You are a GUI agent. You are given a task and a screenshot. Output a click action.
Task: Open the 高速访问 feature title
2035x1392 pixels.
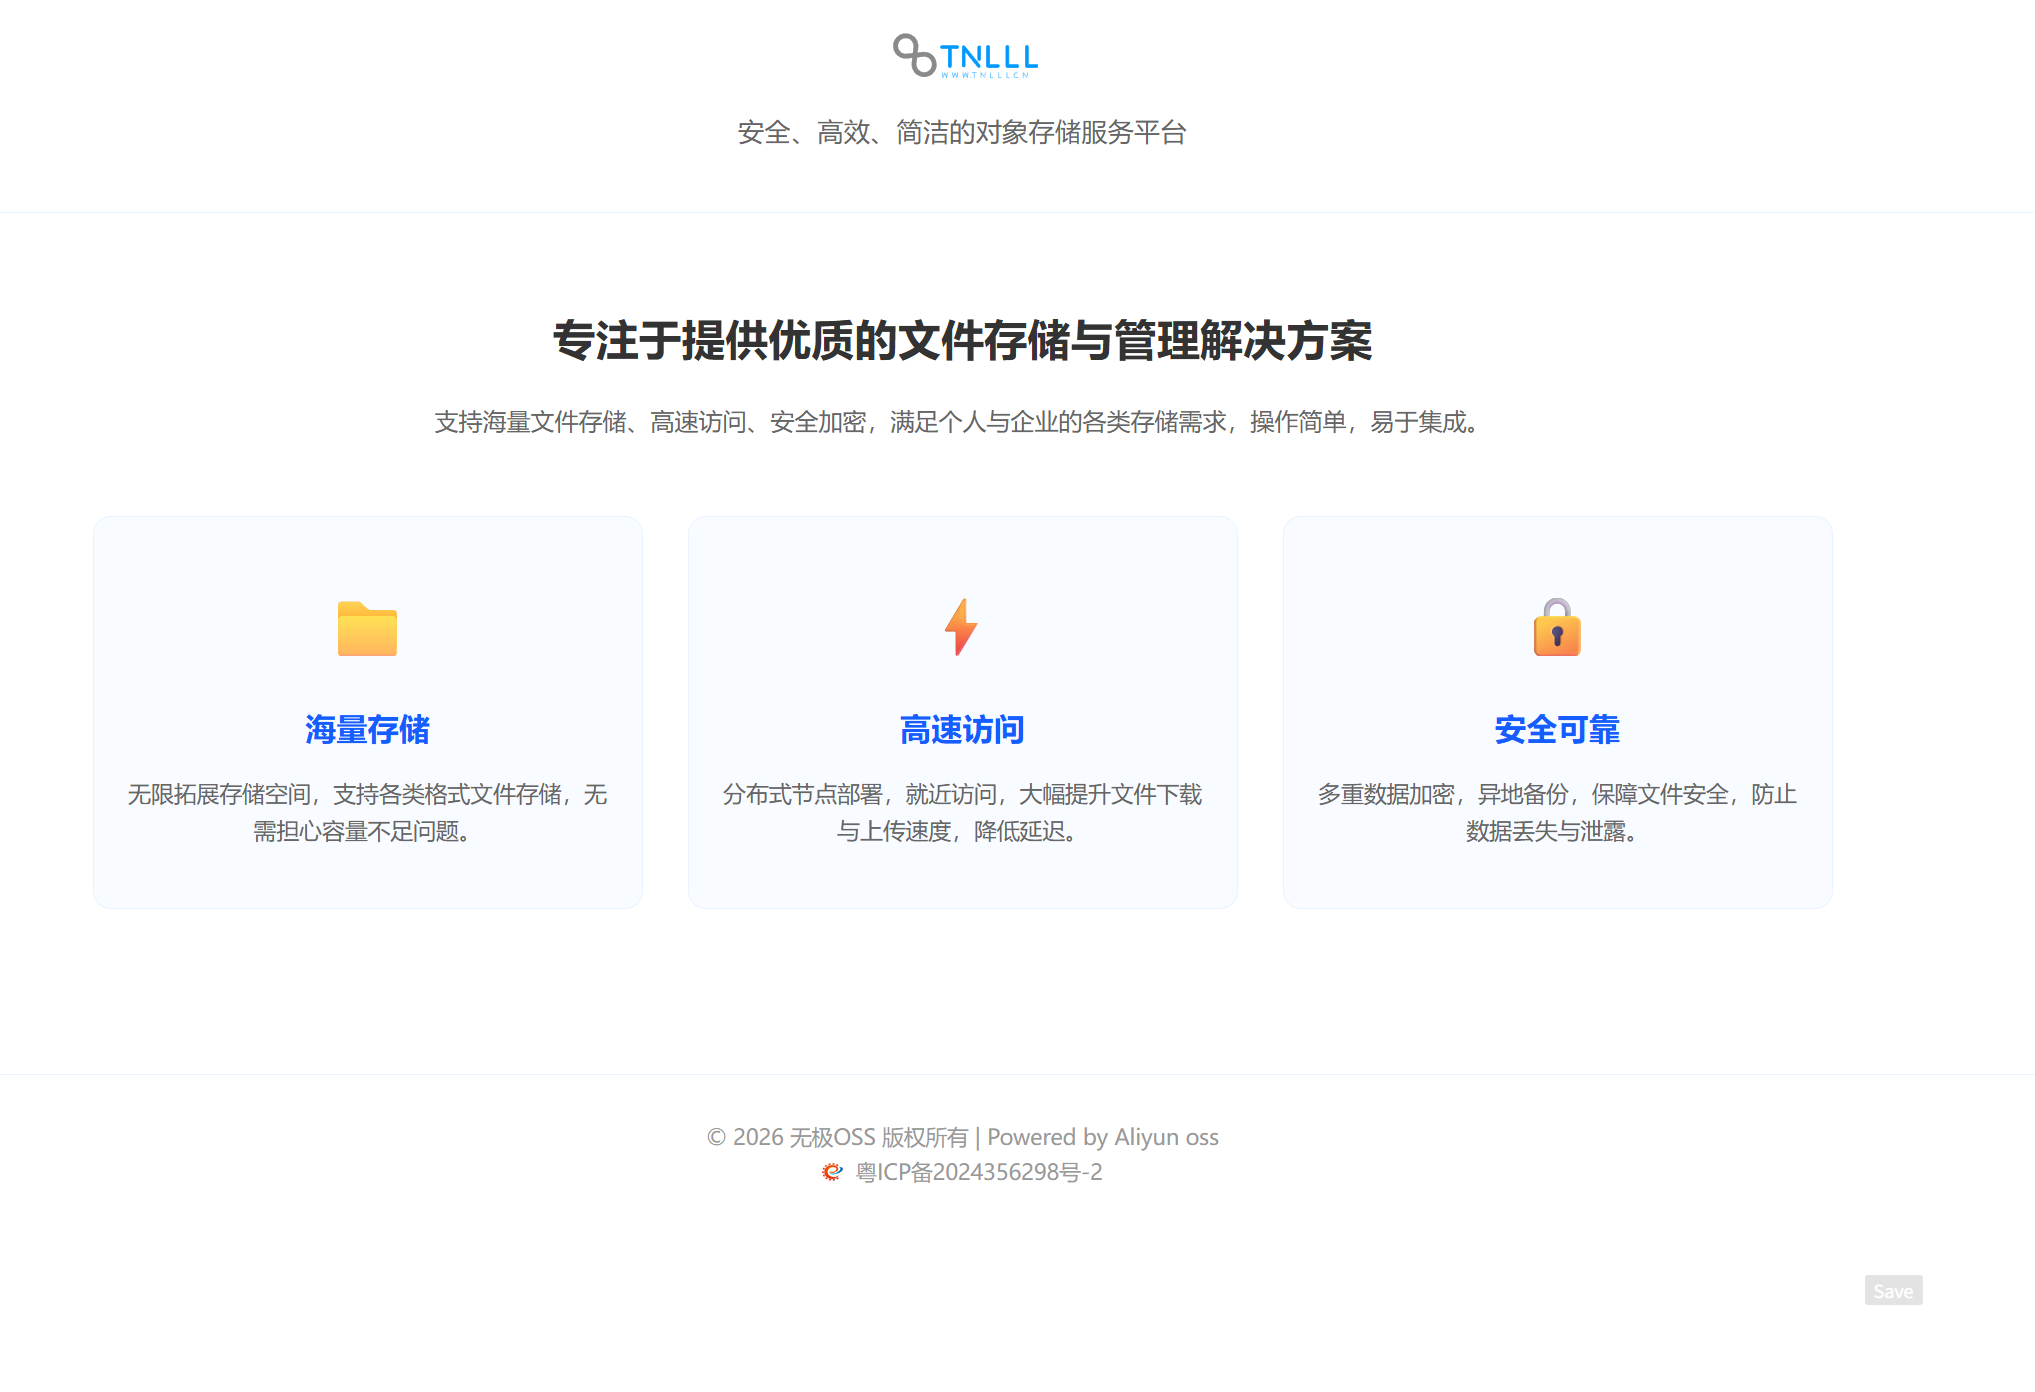pos(961,729)
